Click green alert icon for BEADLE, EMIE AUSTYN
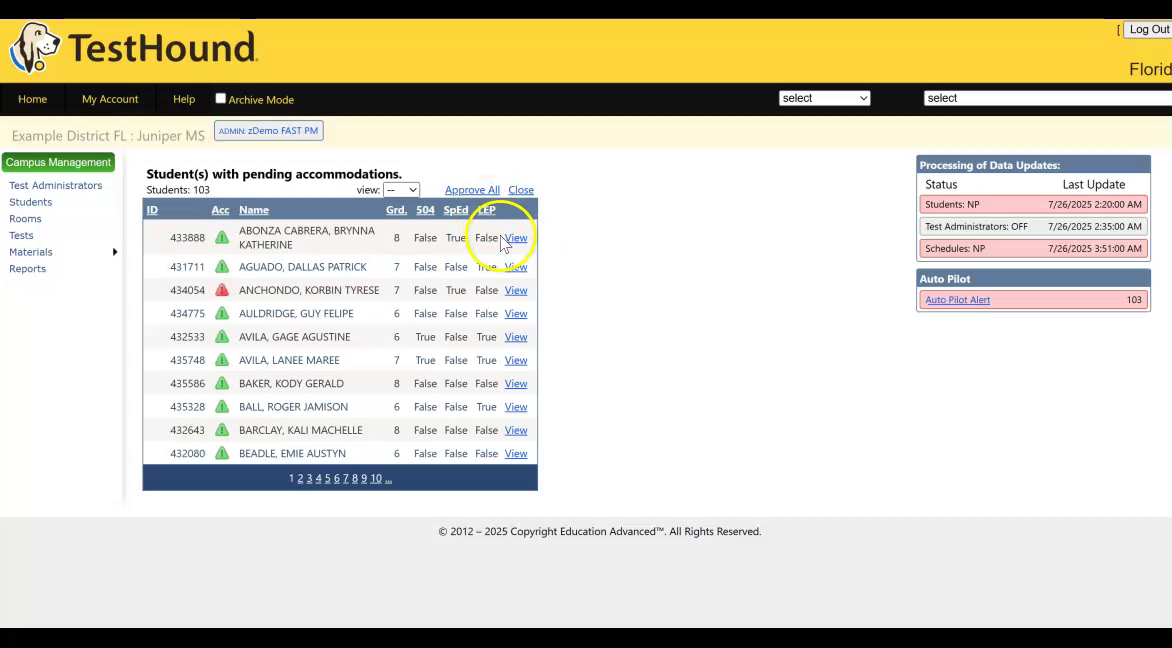Image resolution: width=1172 pixels, height=648 pixels. point(222,454)
